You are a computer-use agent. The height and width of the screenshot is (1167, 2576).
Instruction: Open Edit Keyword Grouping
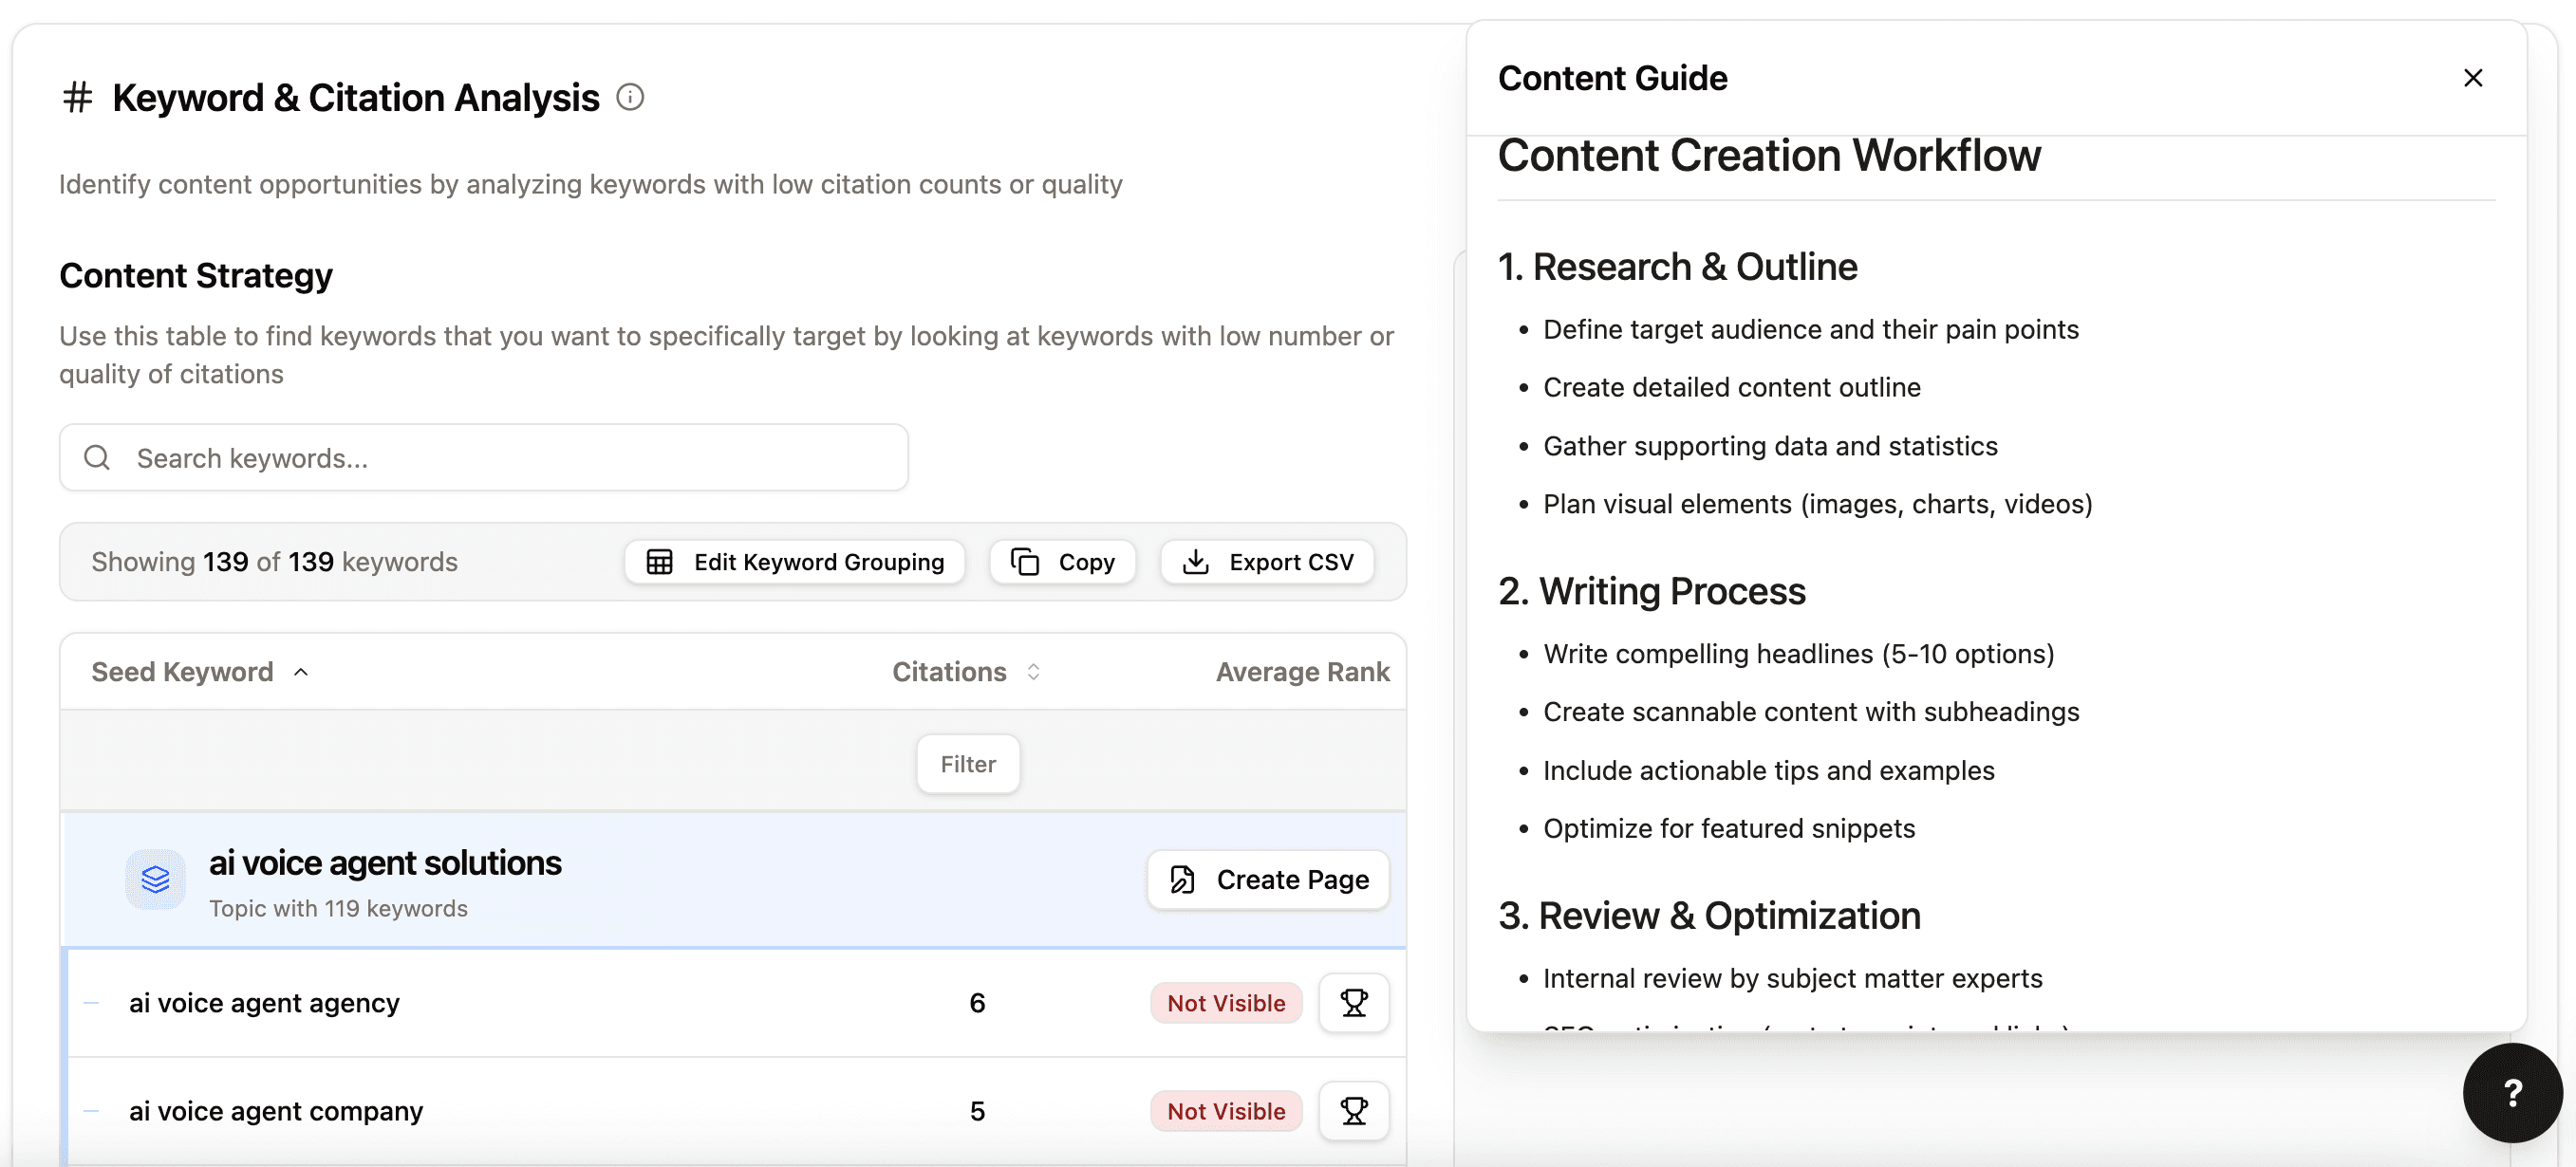click(x=795, y=562)
